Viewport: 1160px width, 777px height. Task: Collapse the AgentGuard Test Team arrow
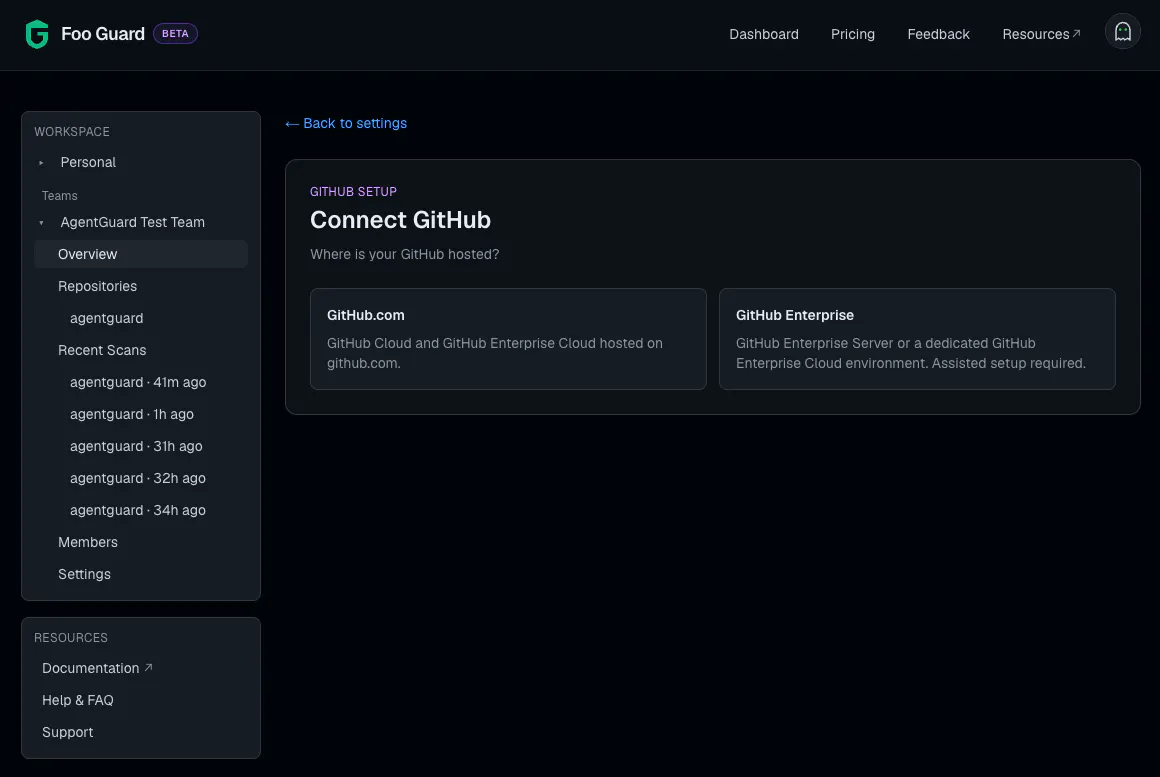coord(41,222)
